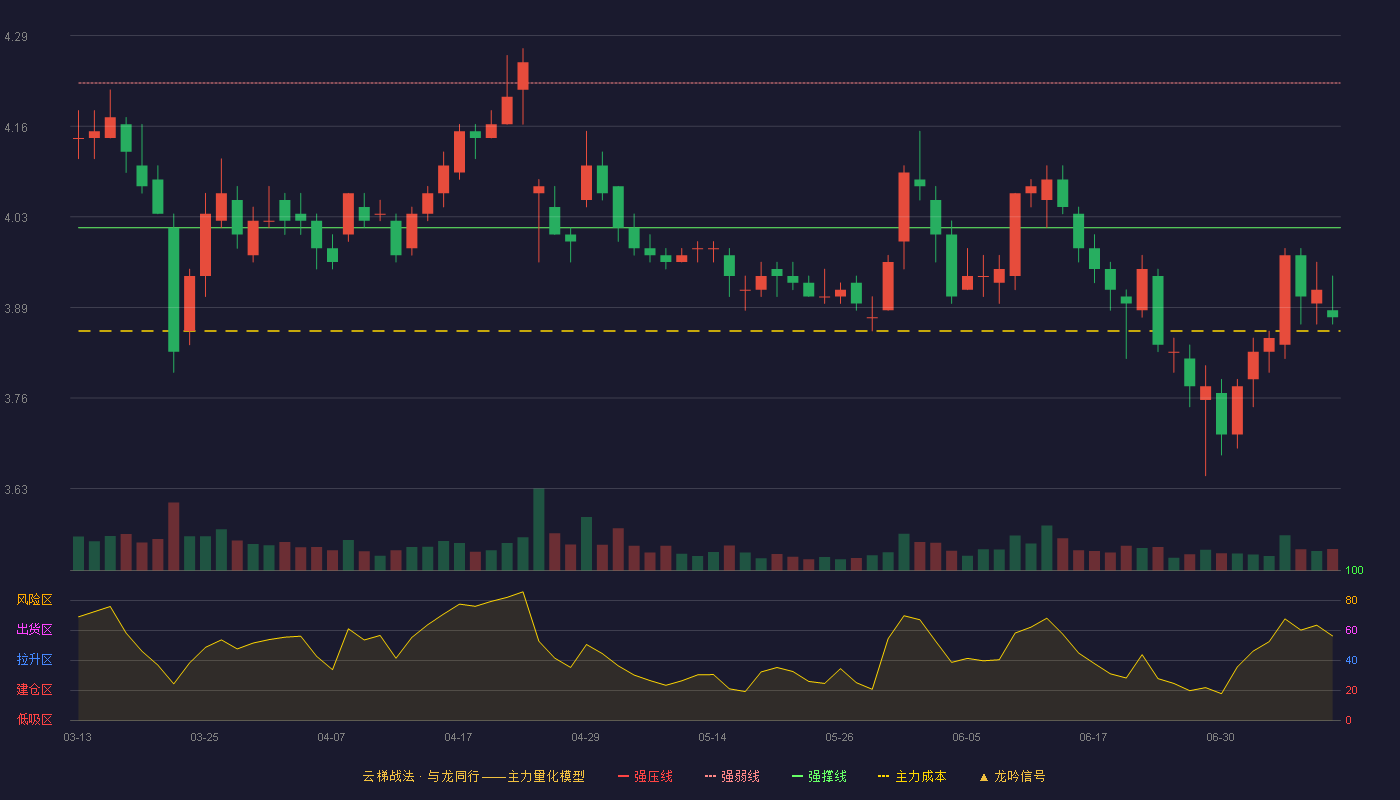Select the magenta 60 indicator scale value
Image resolution: width=1400 pixels, height=800 pixels.
pyautogui.click(x=1351, y=630)
